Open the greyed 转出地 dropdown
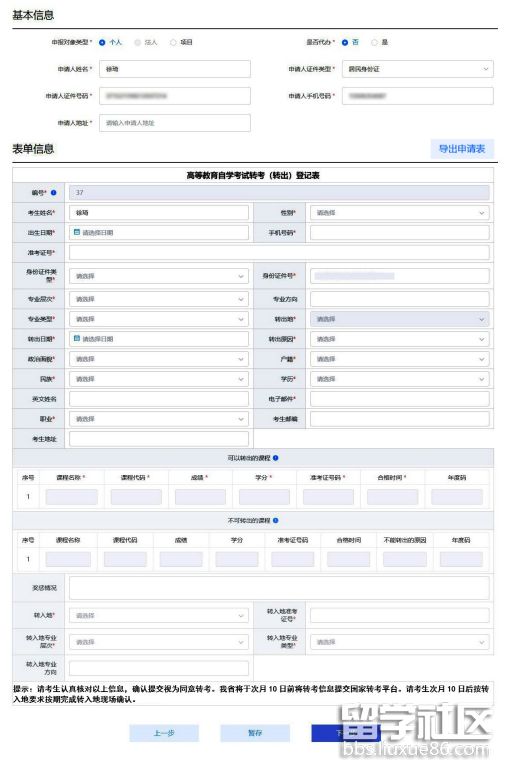 399,319
